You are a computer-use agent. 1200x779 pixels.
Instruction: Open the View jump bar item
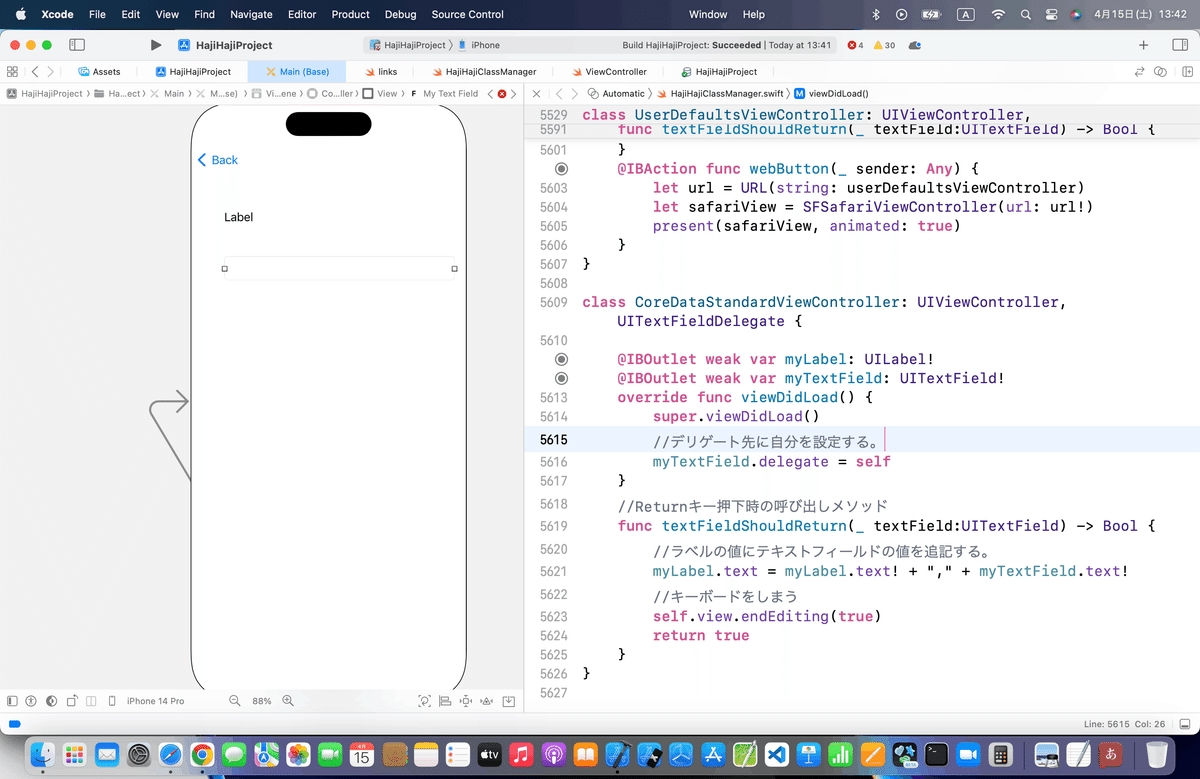379,94
